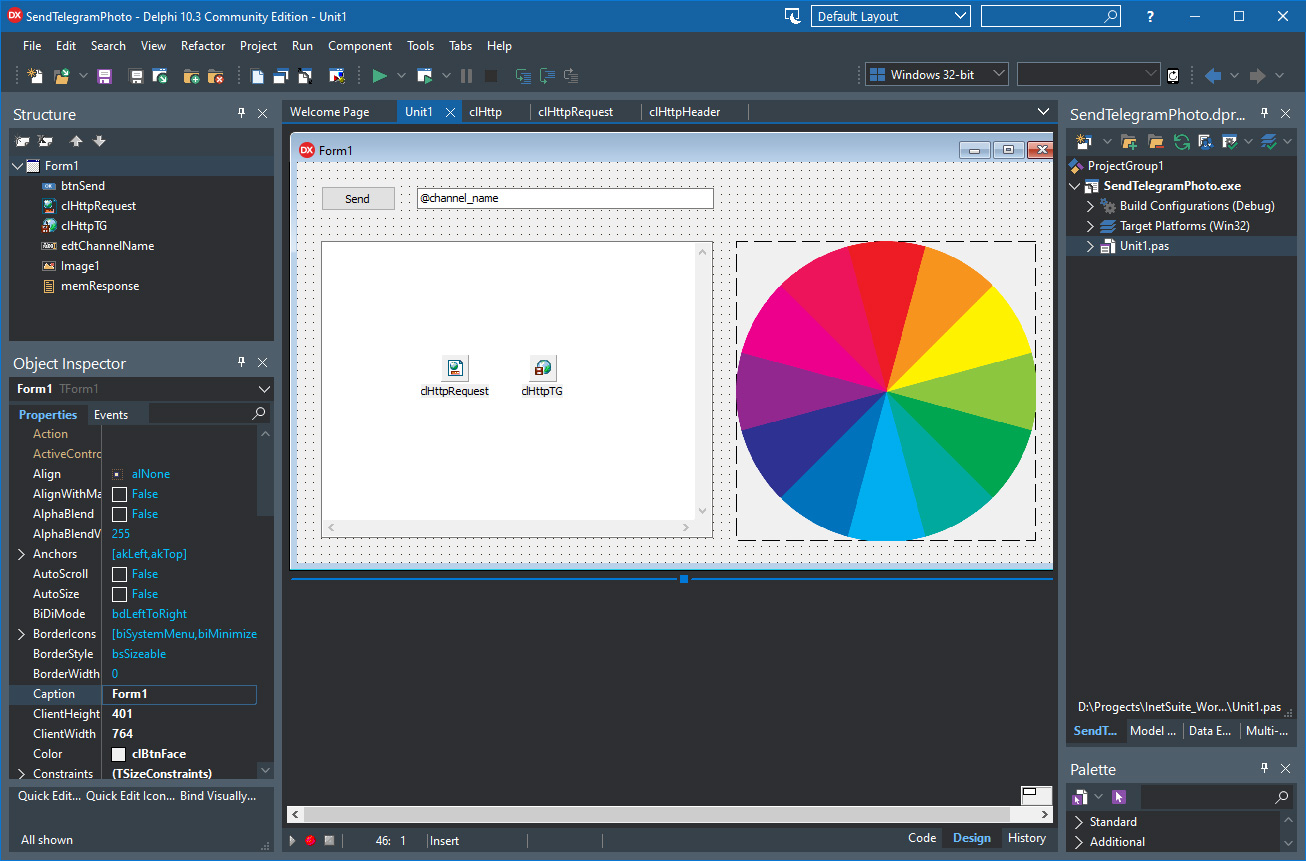Click Add Project folder icon in Projects panel
The height and width of the screenshot is (861, 1306).
tap(1129, 142)
